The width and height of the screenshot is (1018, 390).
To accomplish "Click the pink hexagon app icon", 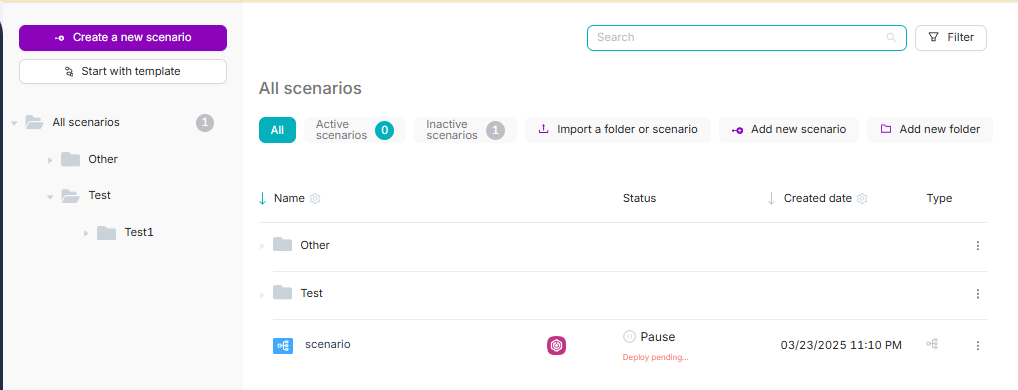I will pos(556,346).
